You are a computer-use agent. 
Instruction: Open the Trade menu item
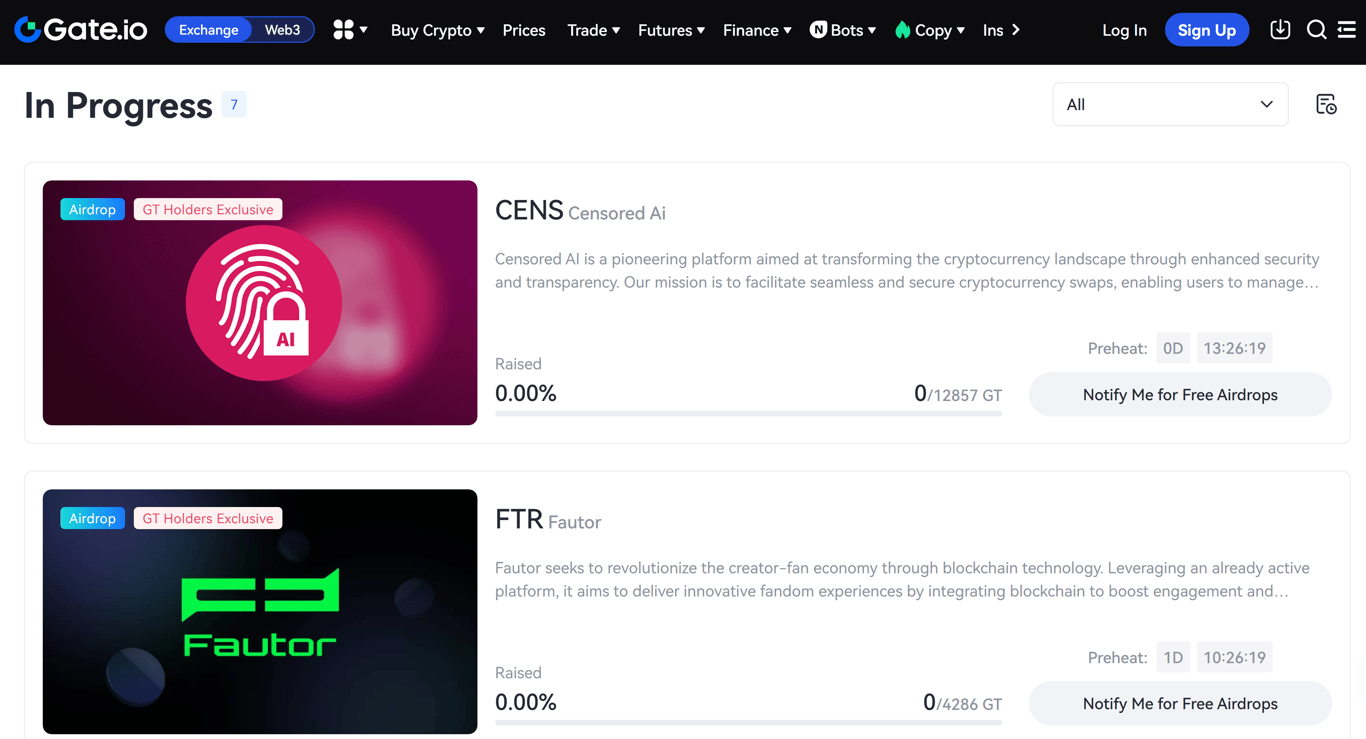tap(586, 30)
